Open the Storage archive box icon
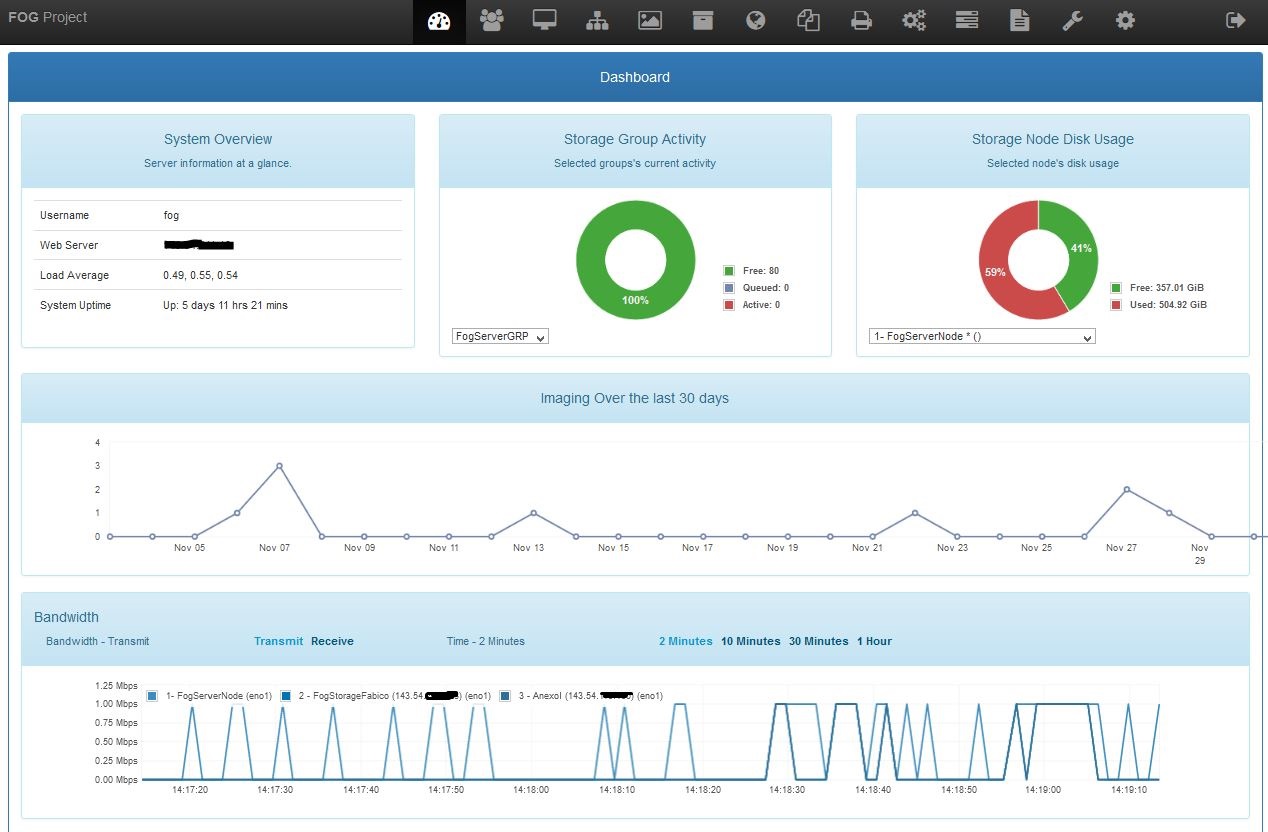This screenshot has width=1268, height=832. (x=703, y=20)
